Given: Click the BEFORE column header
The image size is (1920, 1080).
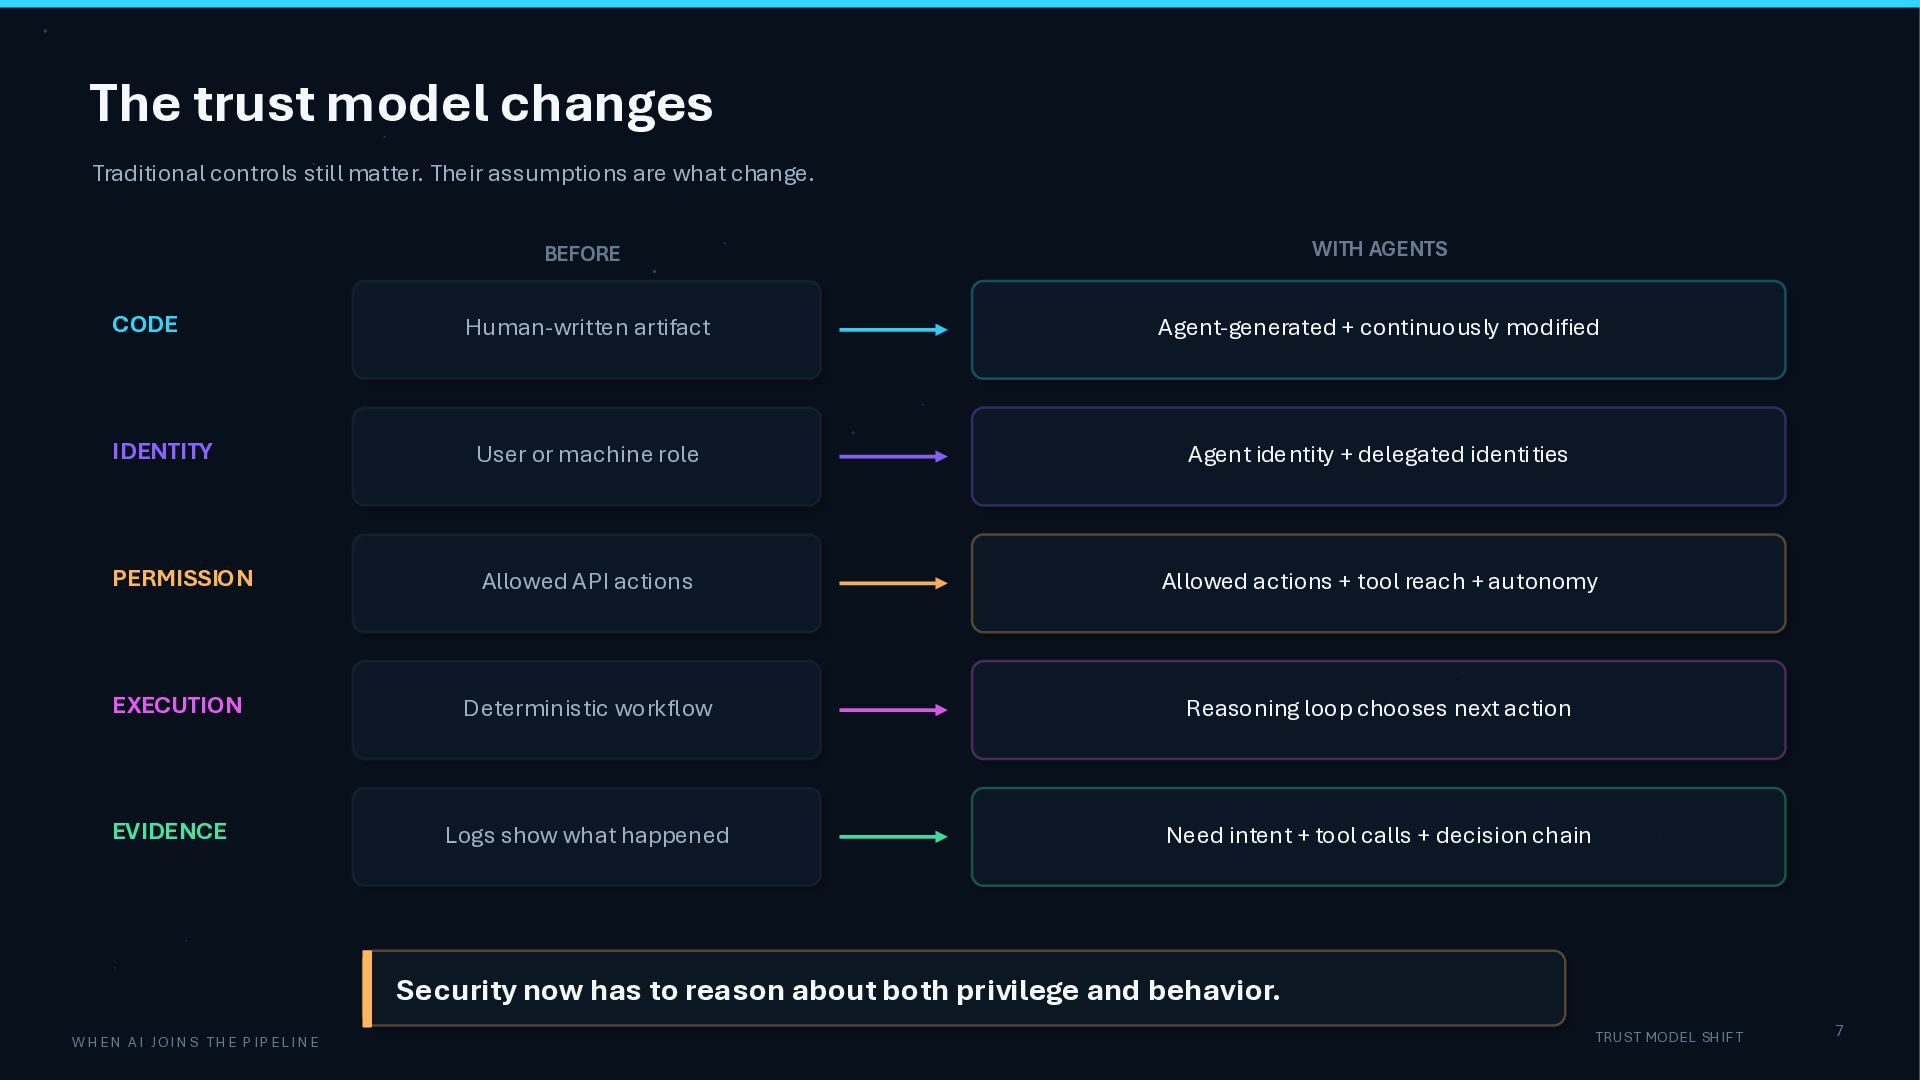Looking at the screenshot, I should point(582,254).
